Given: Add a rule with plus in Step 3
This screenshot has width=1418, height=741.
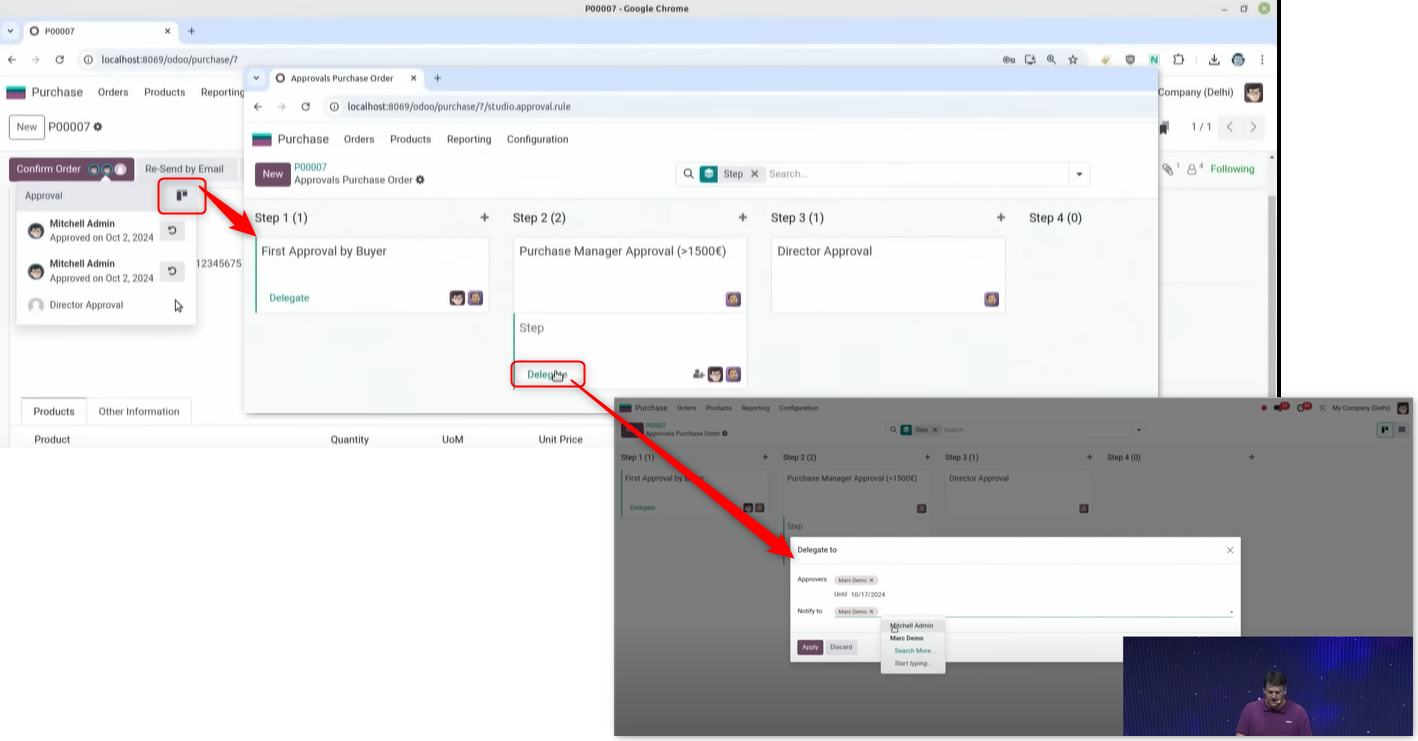Looking at the screenshot, I should 1001,217.
